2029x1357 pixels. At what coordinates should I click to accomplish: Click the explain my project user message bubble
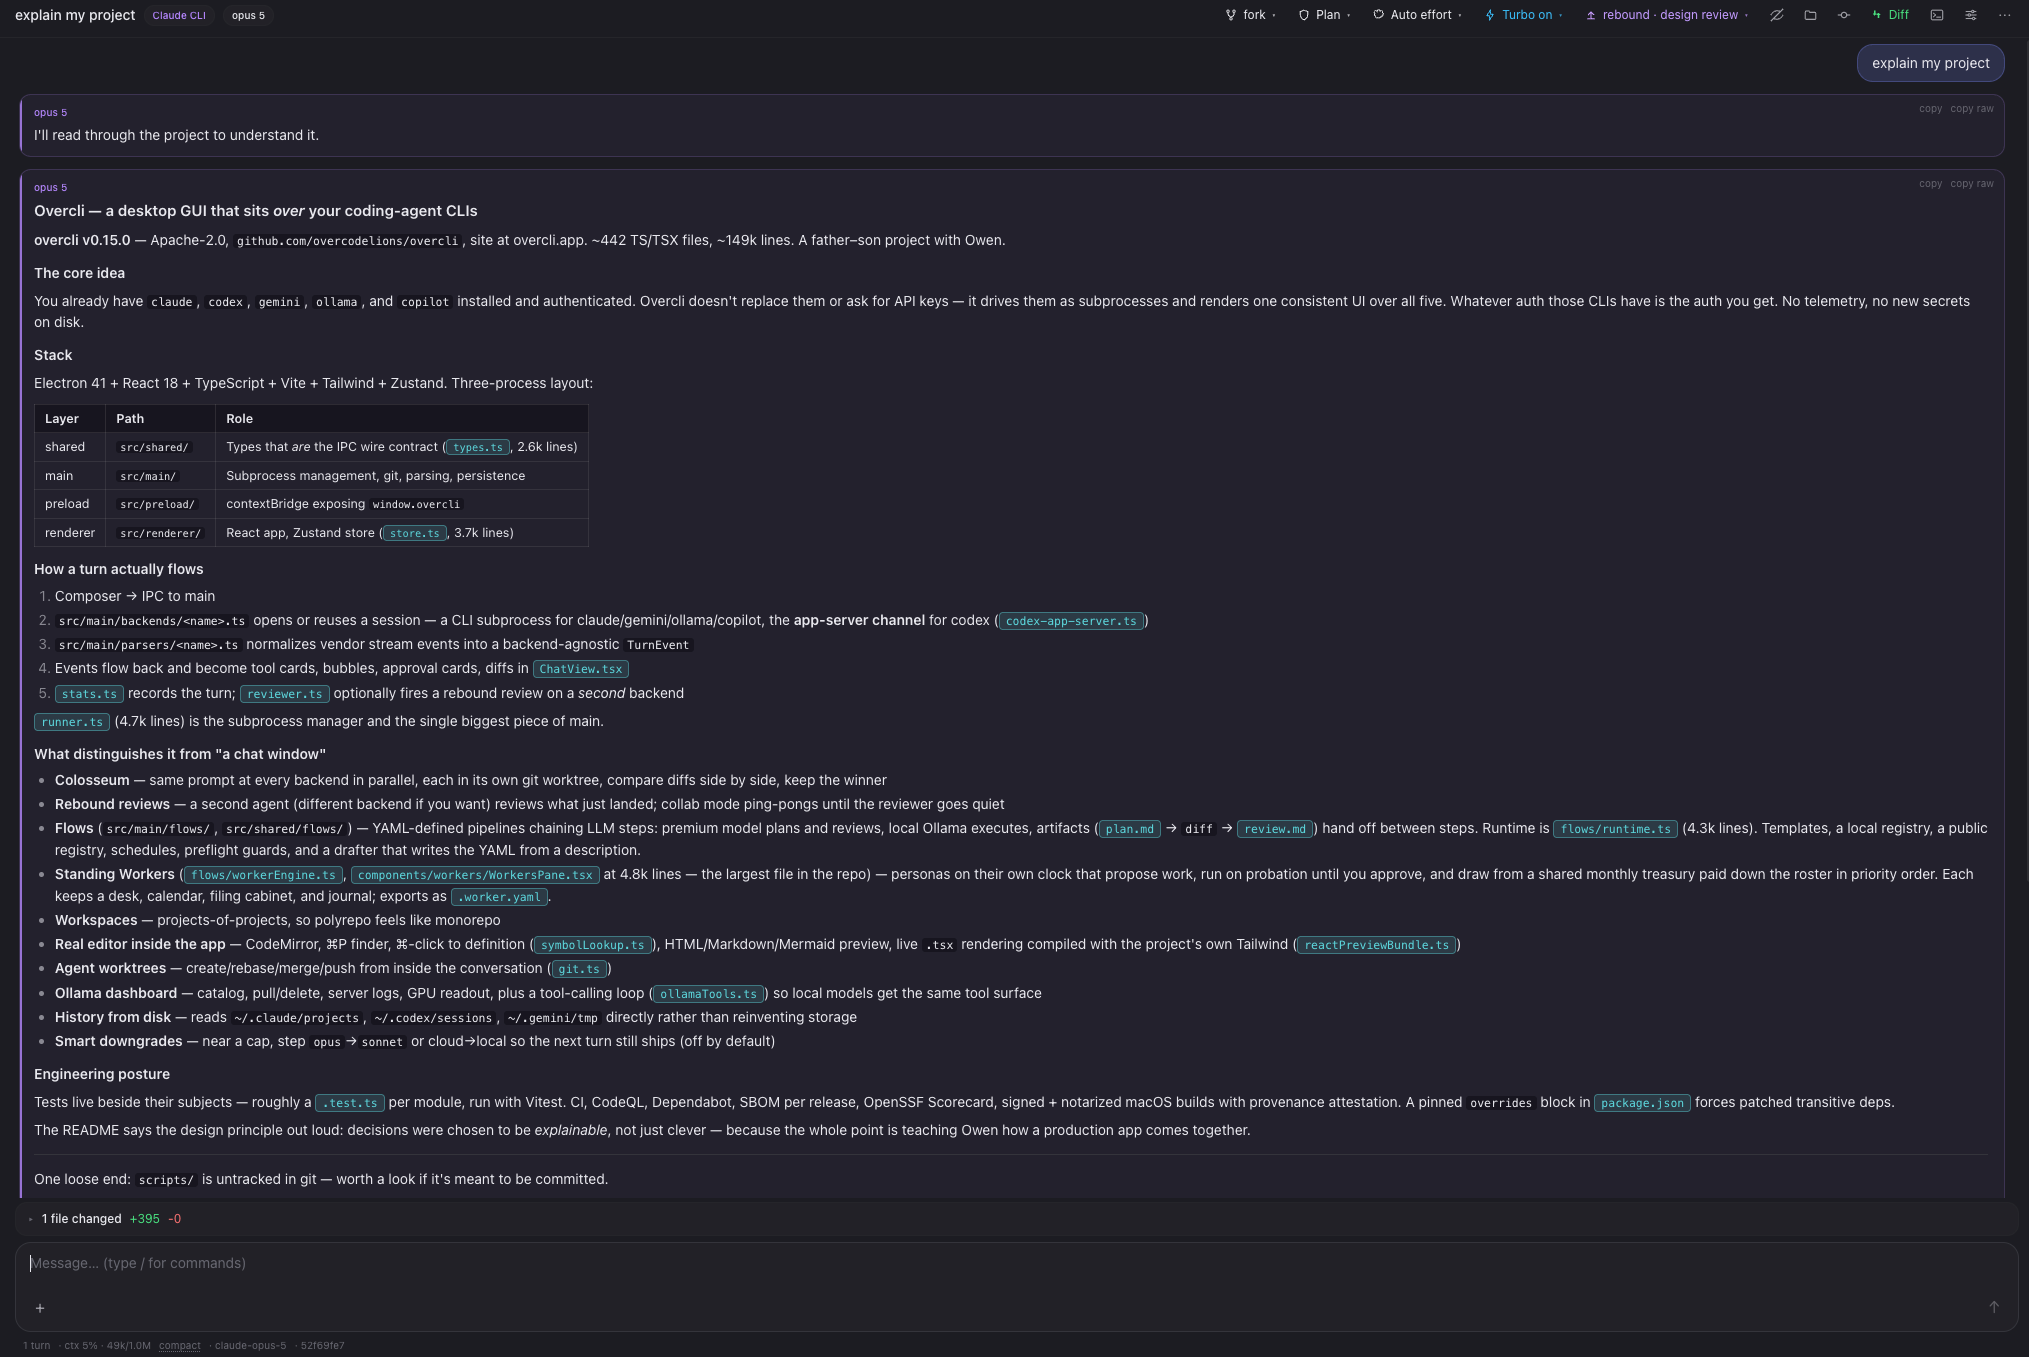click(x=1930, y=63)
